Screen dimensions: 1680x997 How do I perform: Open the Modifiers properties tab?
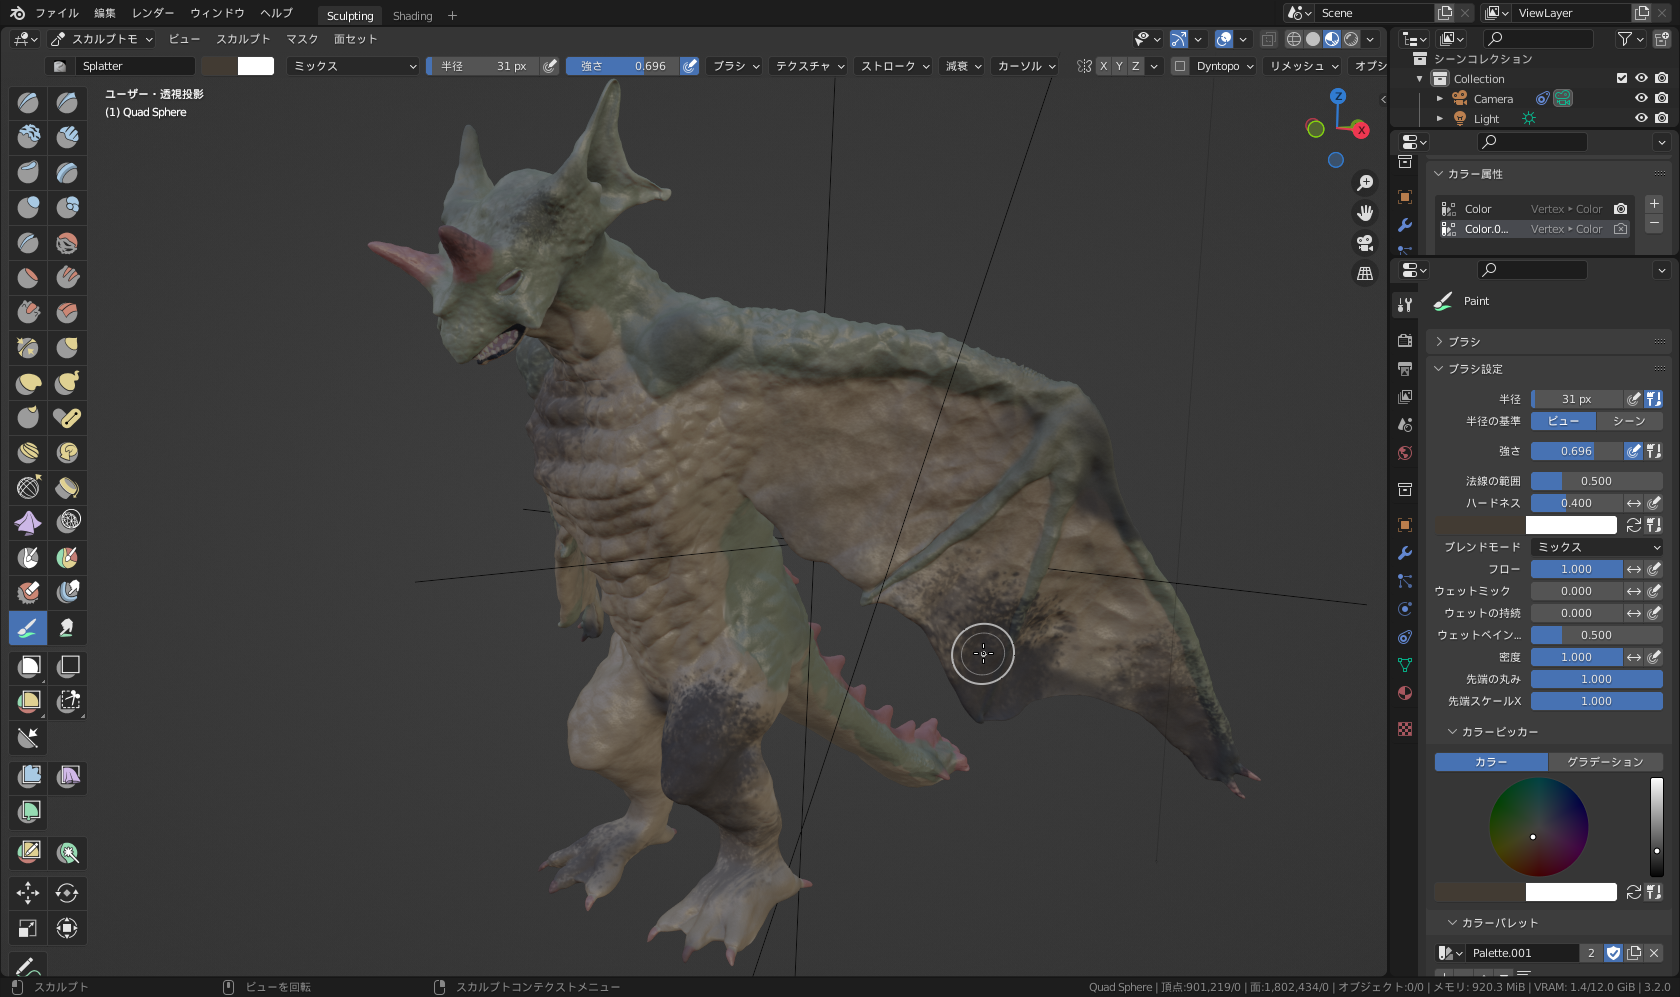(x=1405, y=553)
